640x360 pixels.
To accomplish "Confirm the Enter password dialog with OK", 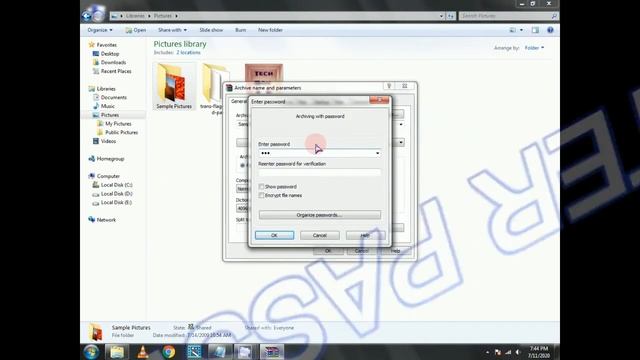I will pyautogui.click(x=274, y=235).
